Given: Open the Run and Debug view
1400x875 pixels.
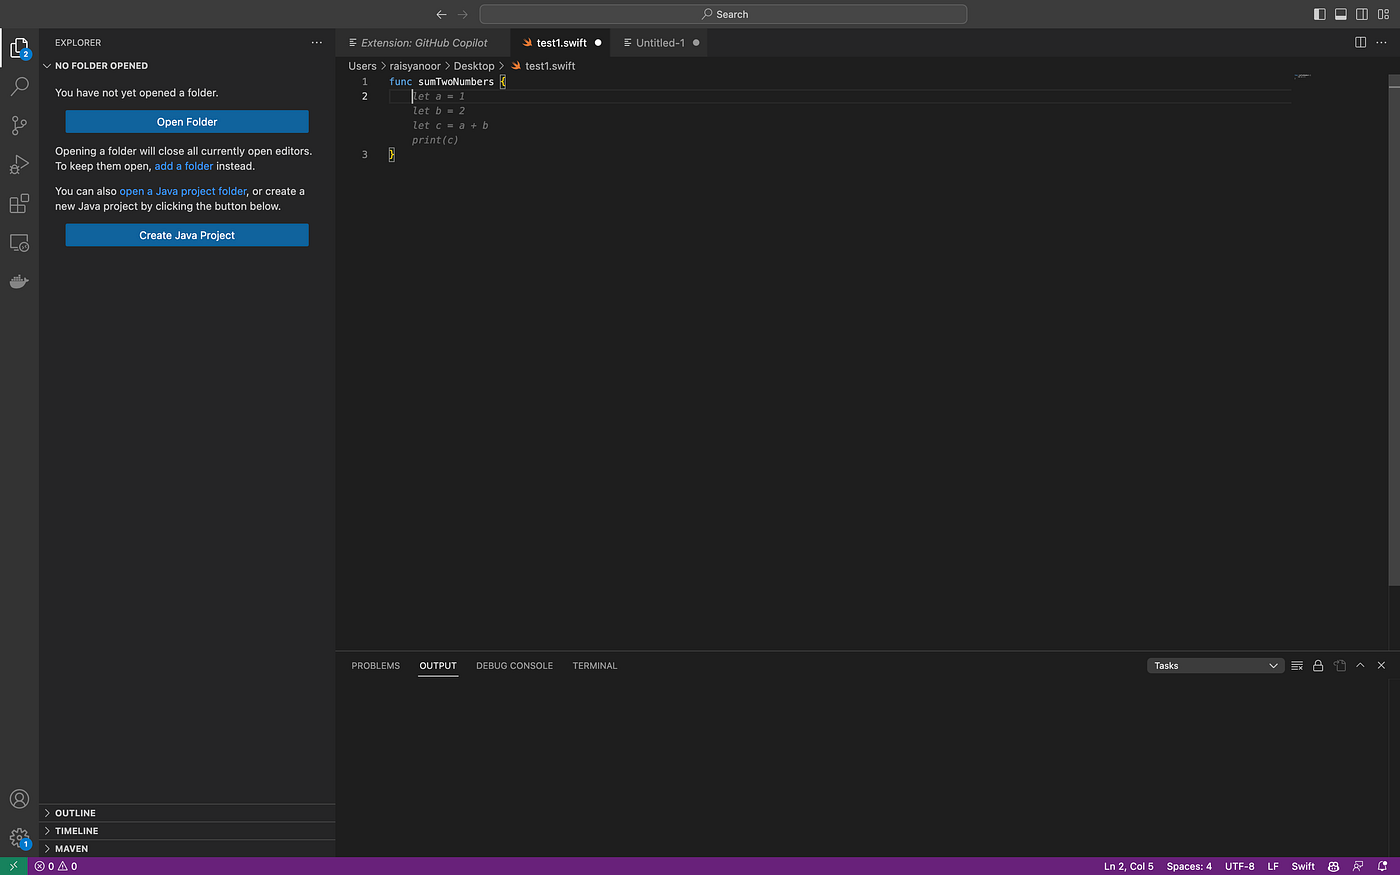Looking at the screenshot, I should click(x=19, y=165).
